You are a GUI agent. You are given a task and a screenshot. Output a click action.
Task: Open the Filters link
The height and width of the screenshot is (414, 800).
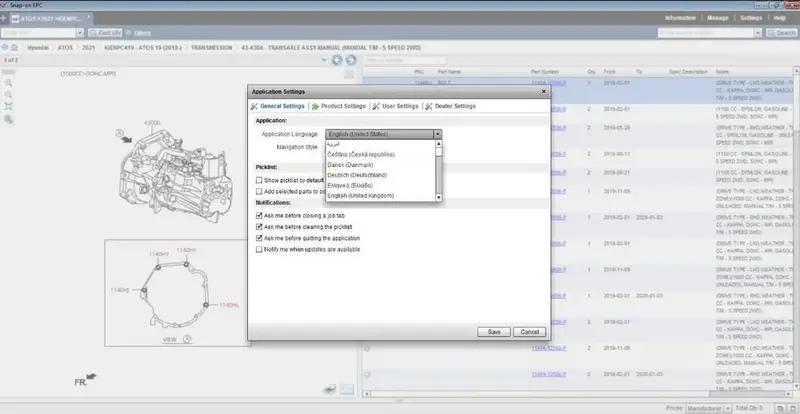pyautogui.click(x=142, y=33)
